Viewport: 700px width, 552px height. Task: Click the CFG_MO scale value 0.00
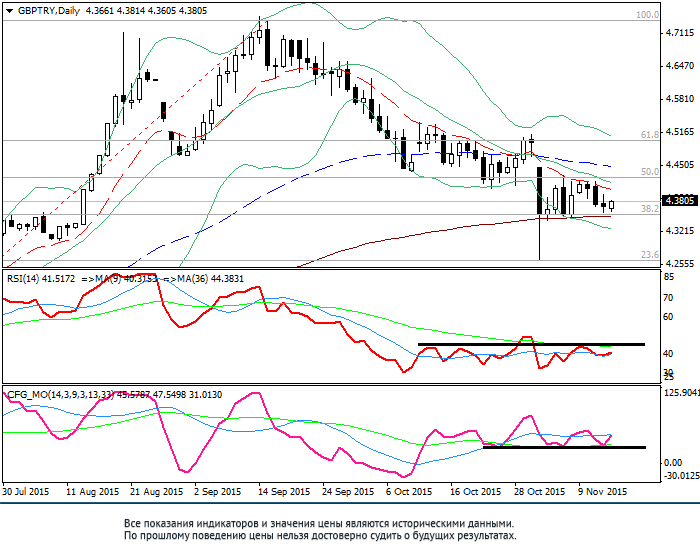673,463
